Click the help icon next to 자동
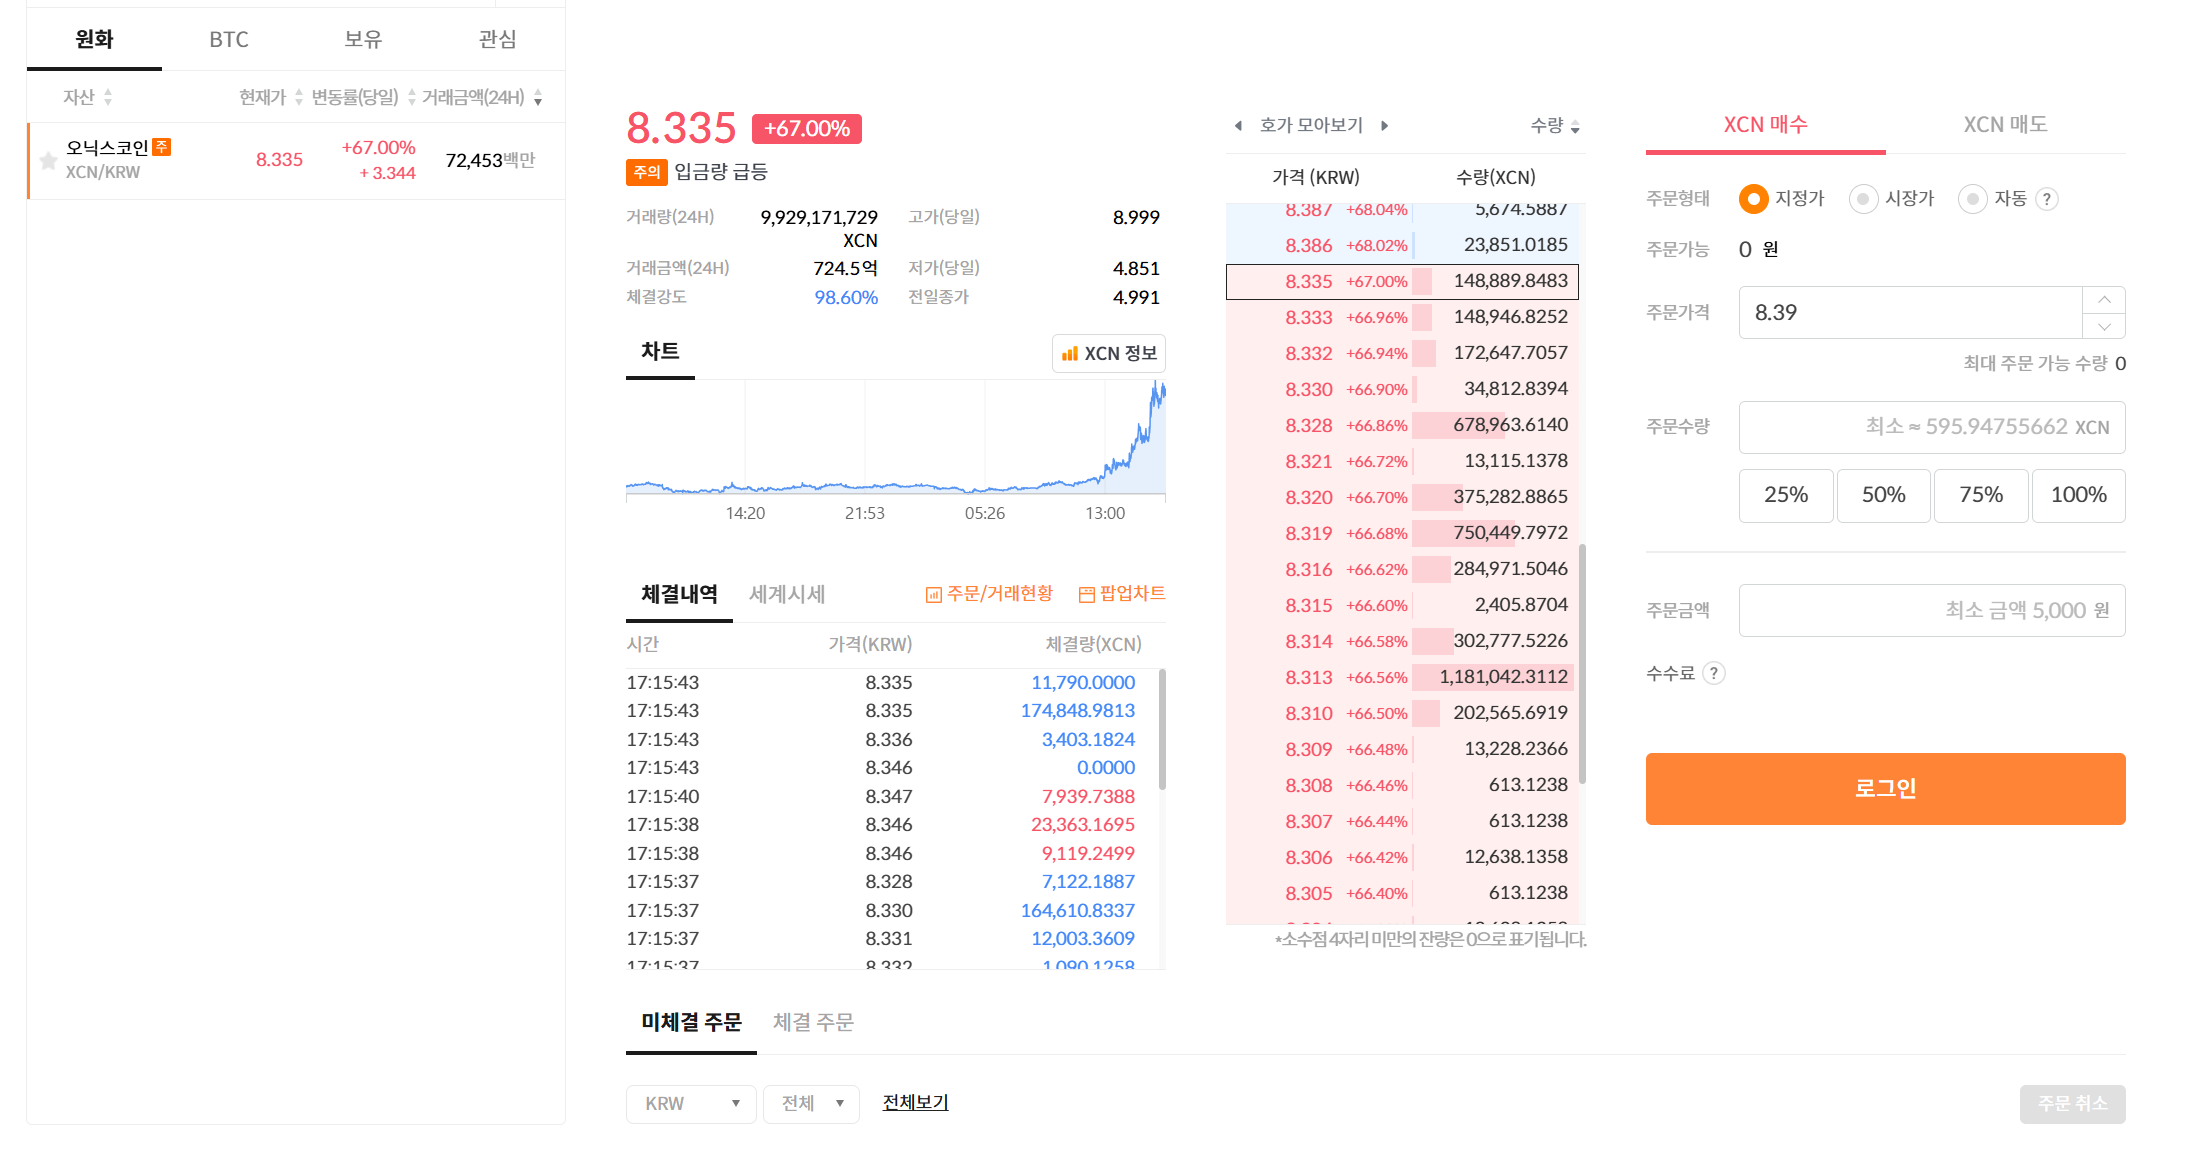Screen dimensions: 2205x1161 coord(2047,199)
